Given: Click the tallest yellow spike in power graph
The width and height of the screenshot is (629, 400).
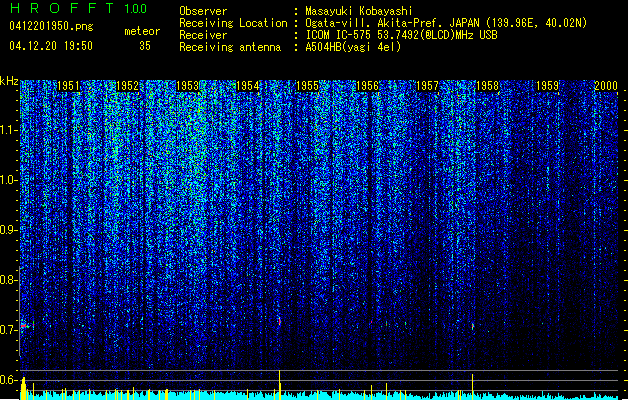Looking at the screenshot, I should tap(280, 384).
